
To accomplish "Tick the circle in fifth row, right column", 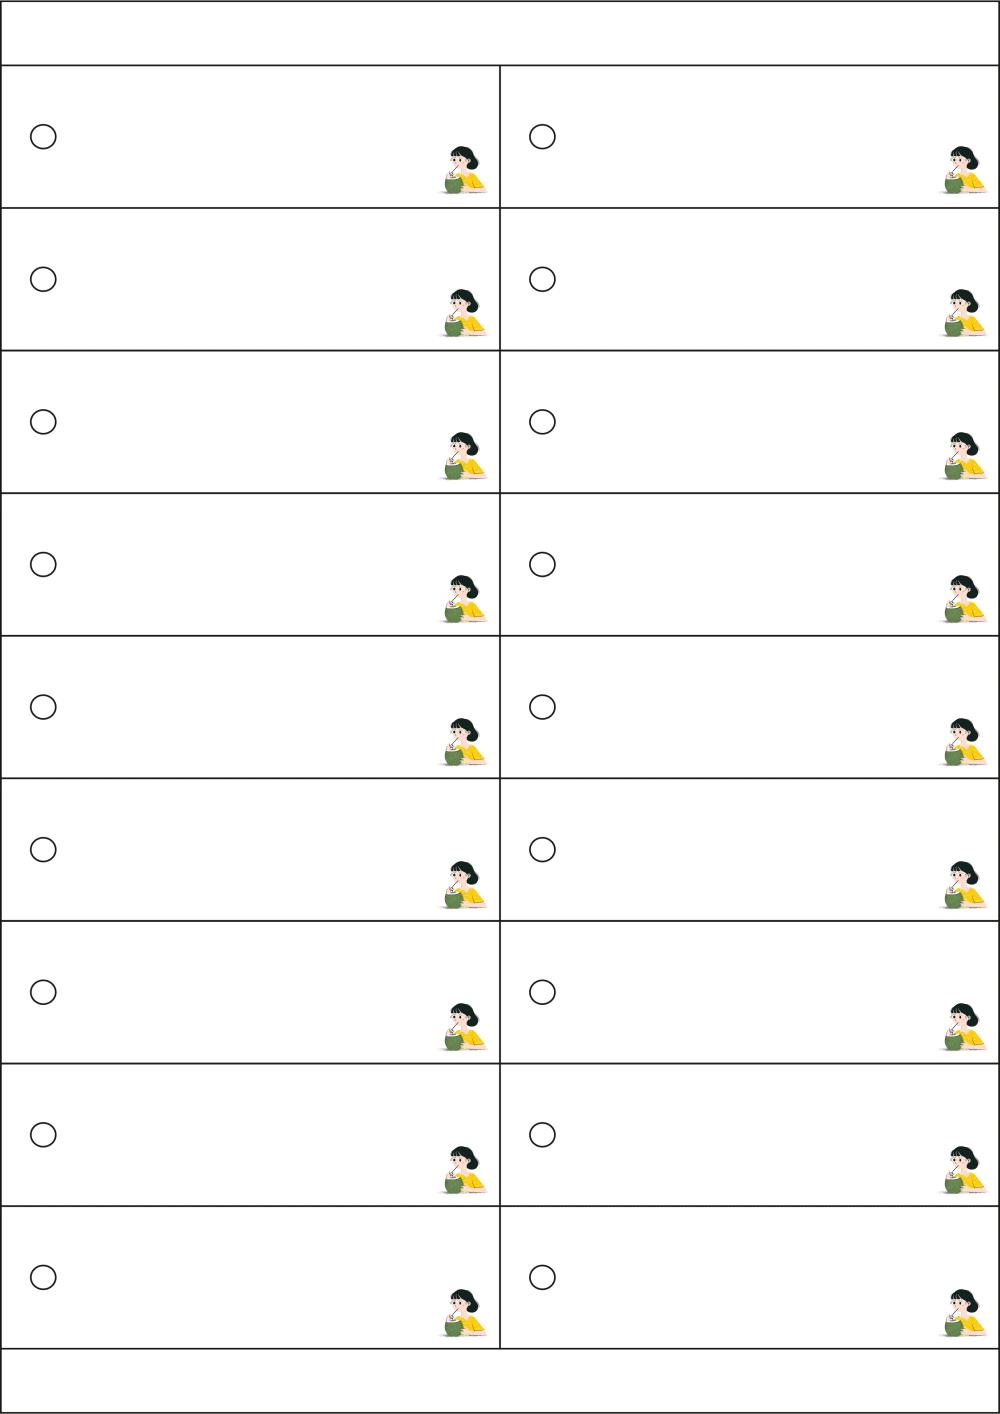I will pos(542,707).
